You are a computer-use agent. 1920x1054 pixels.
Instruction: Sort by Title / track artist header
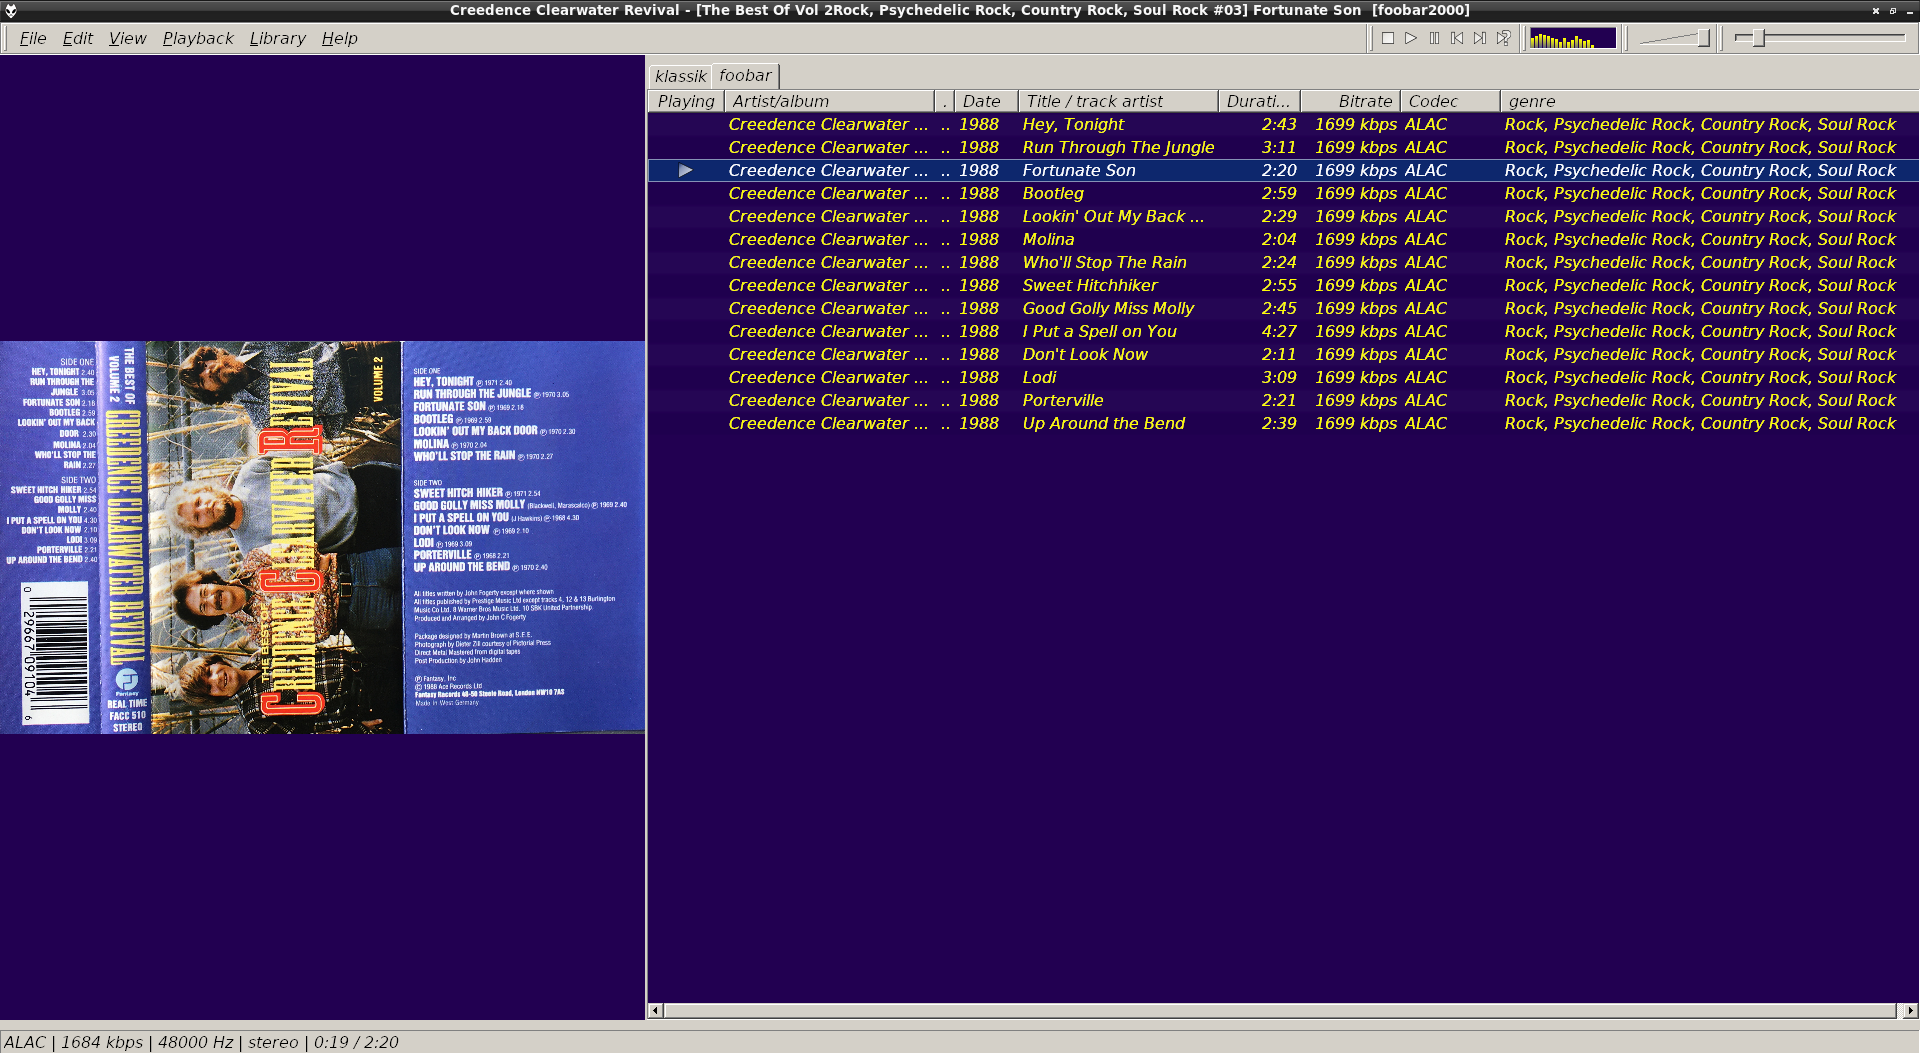pos(1118,101)
